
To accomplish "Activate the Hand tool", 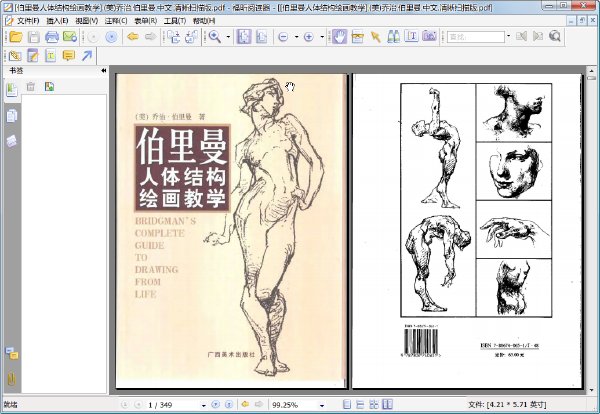I will (x=339, y=37).
